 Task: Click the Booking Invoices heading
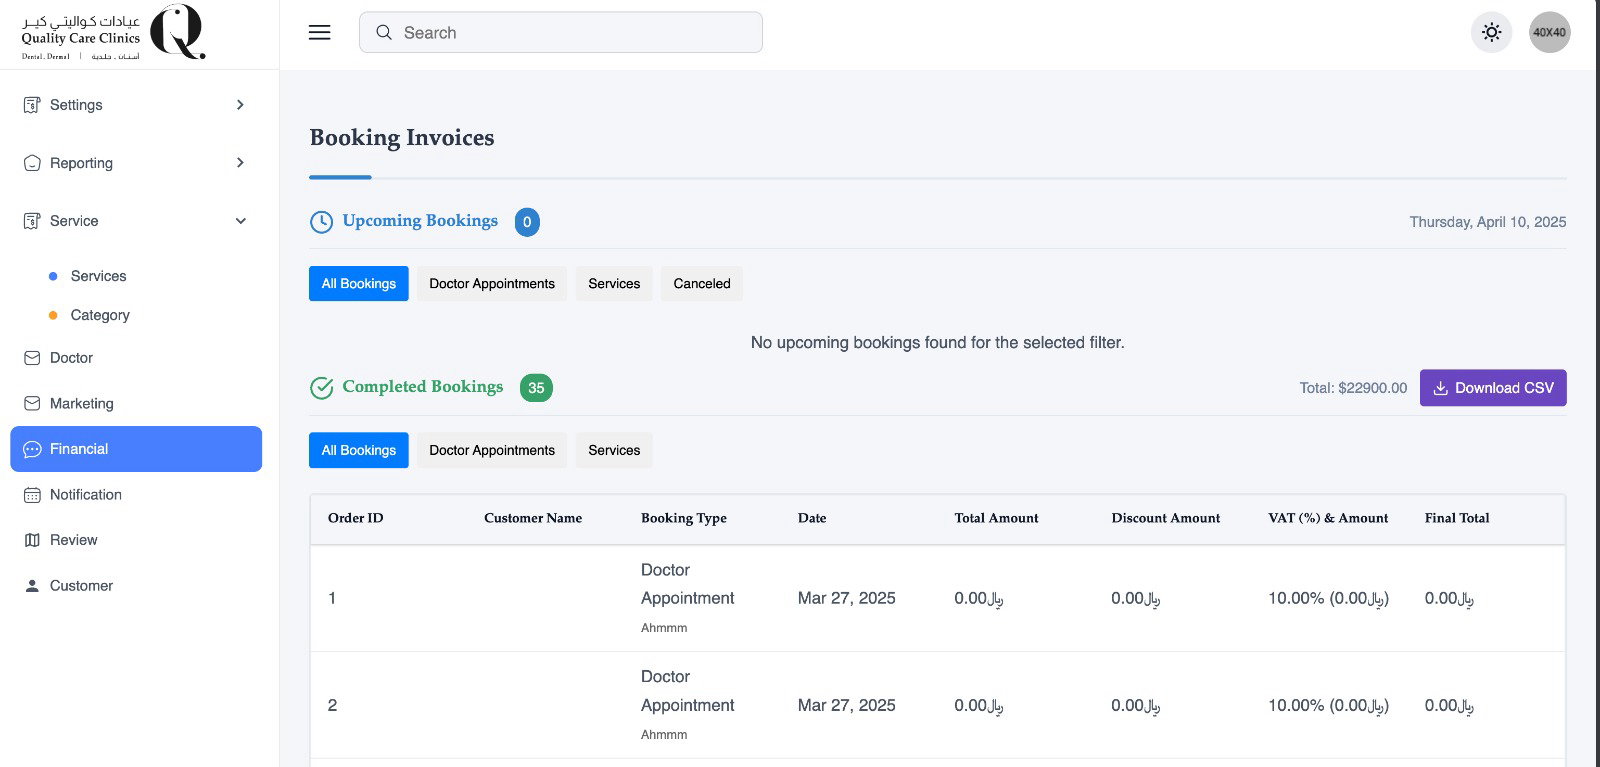click(x=402, y=138)
